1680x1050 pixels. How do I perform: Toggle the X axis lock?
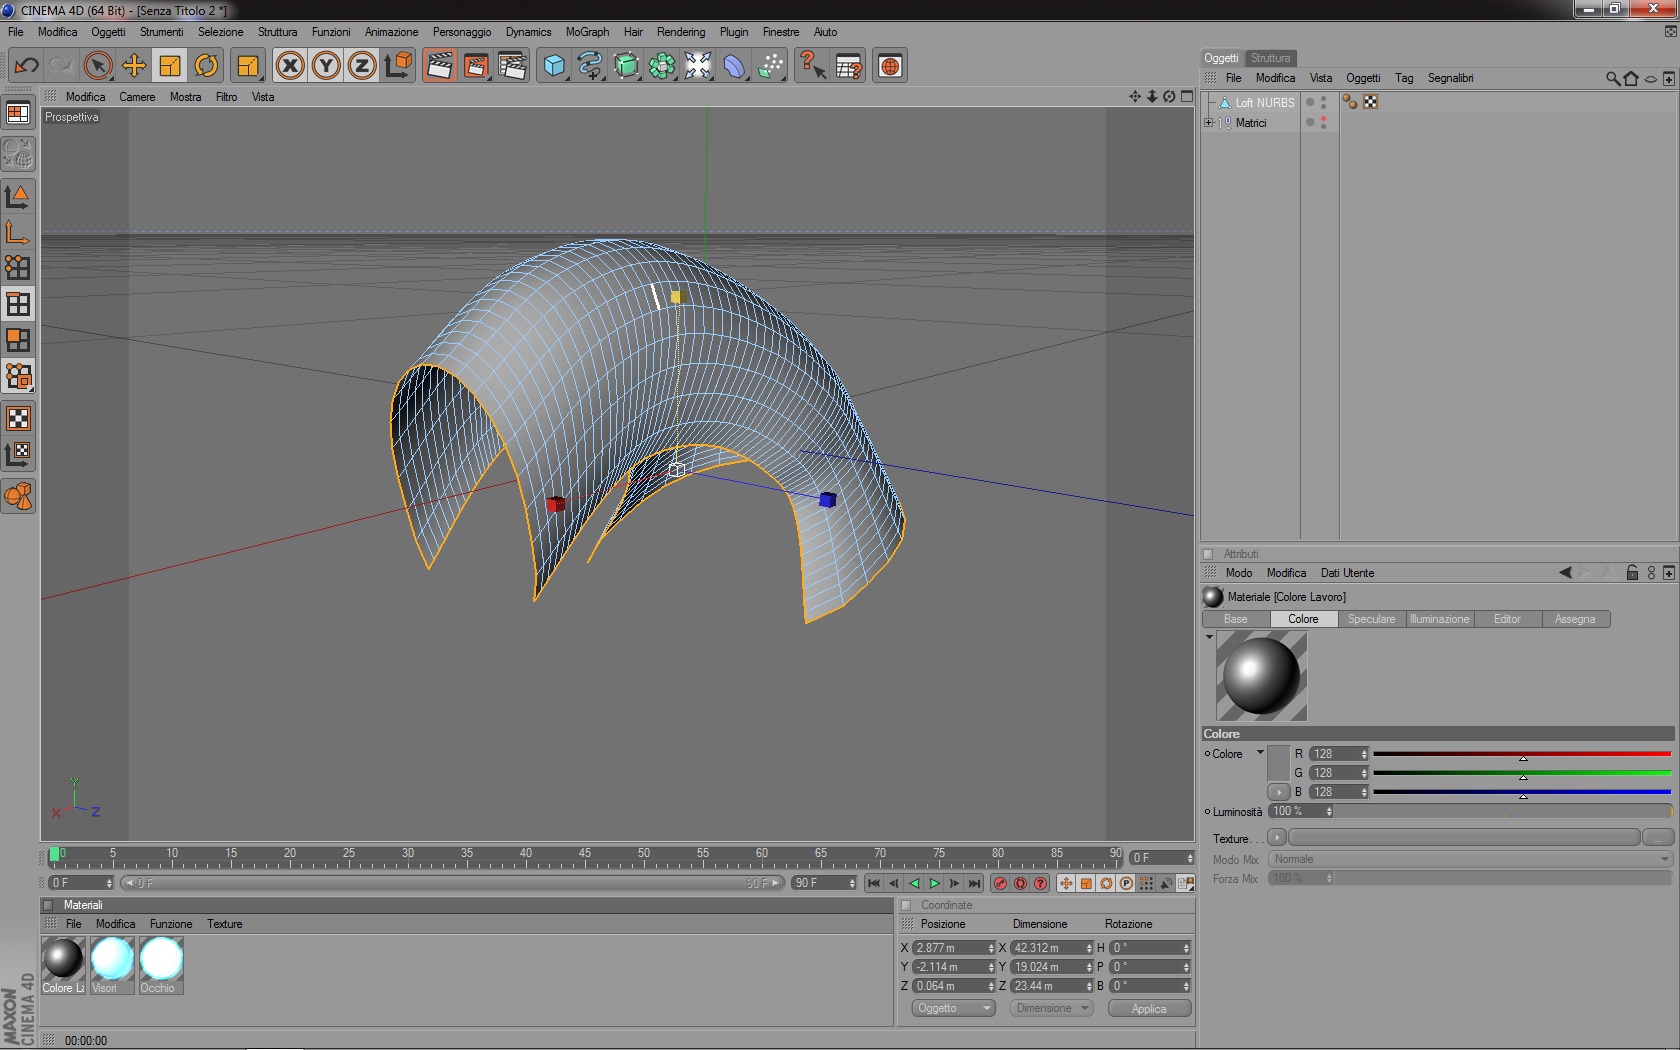[290, 66]
